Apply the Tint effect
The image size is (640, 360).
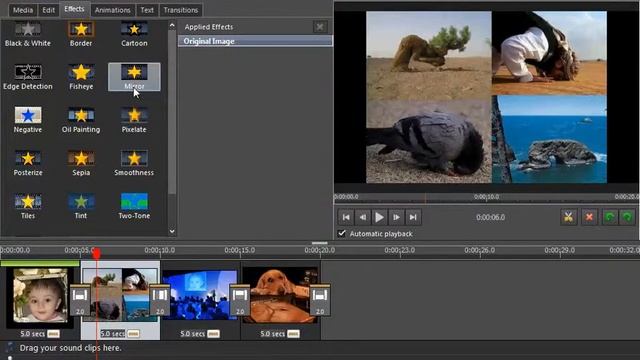[x=81, y=207]
